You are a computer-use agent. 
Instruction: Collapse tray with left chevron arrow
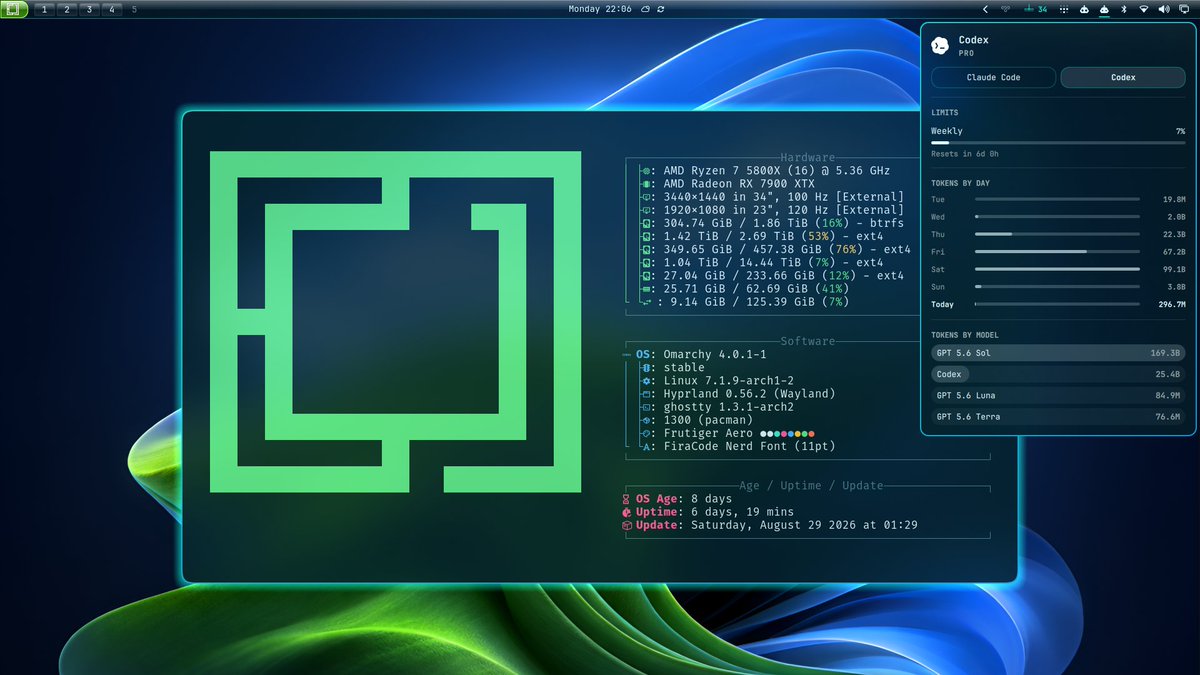point(985,9)
